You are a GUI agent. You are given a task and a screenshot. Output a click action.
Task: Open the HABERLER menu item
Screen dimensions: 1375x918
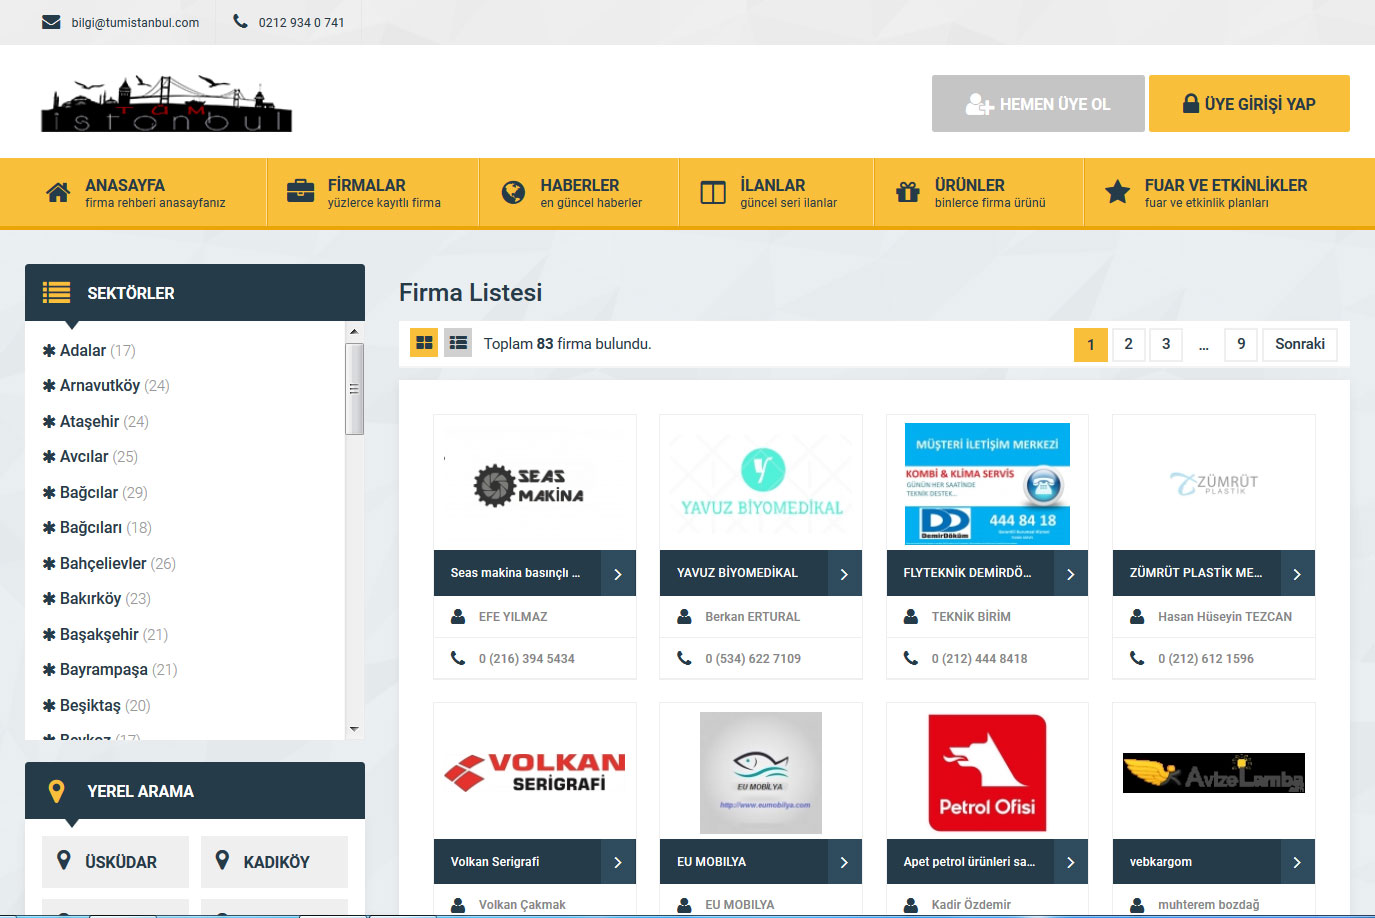(x=579, y=193)
